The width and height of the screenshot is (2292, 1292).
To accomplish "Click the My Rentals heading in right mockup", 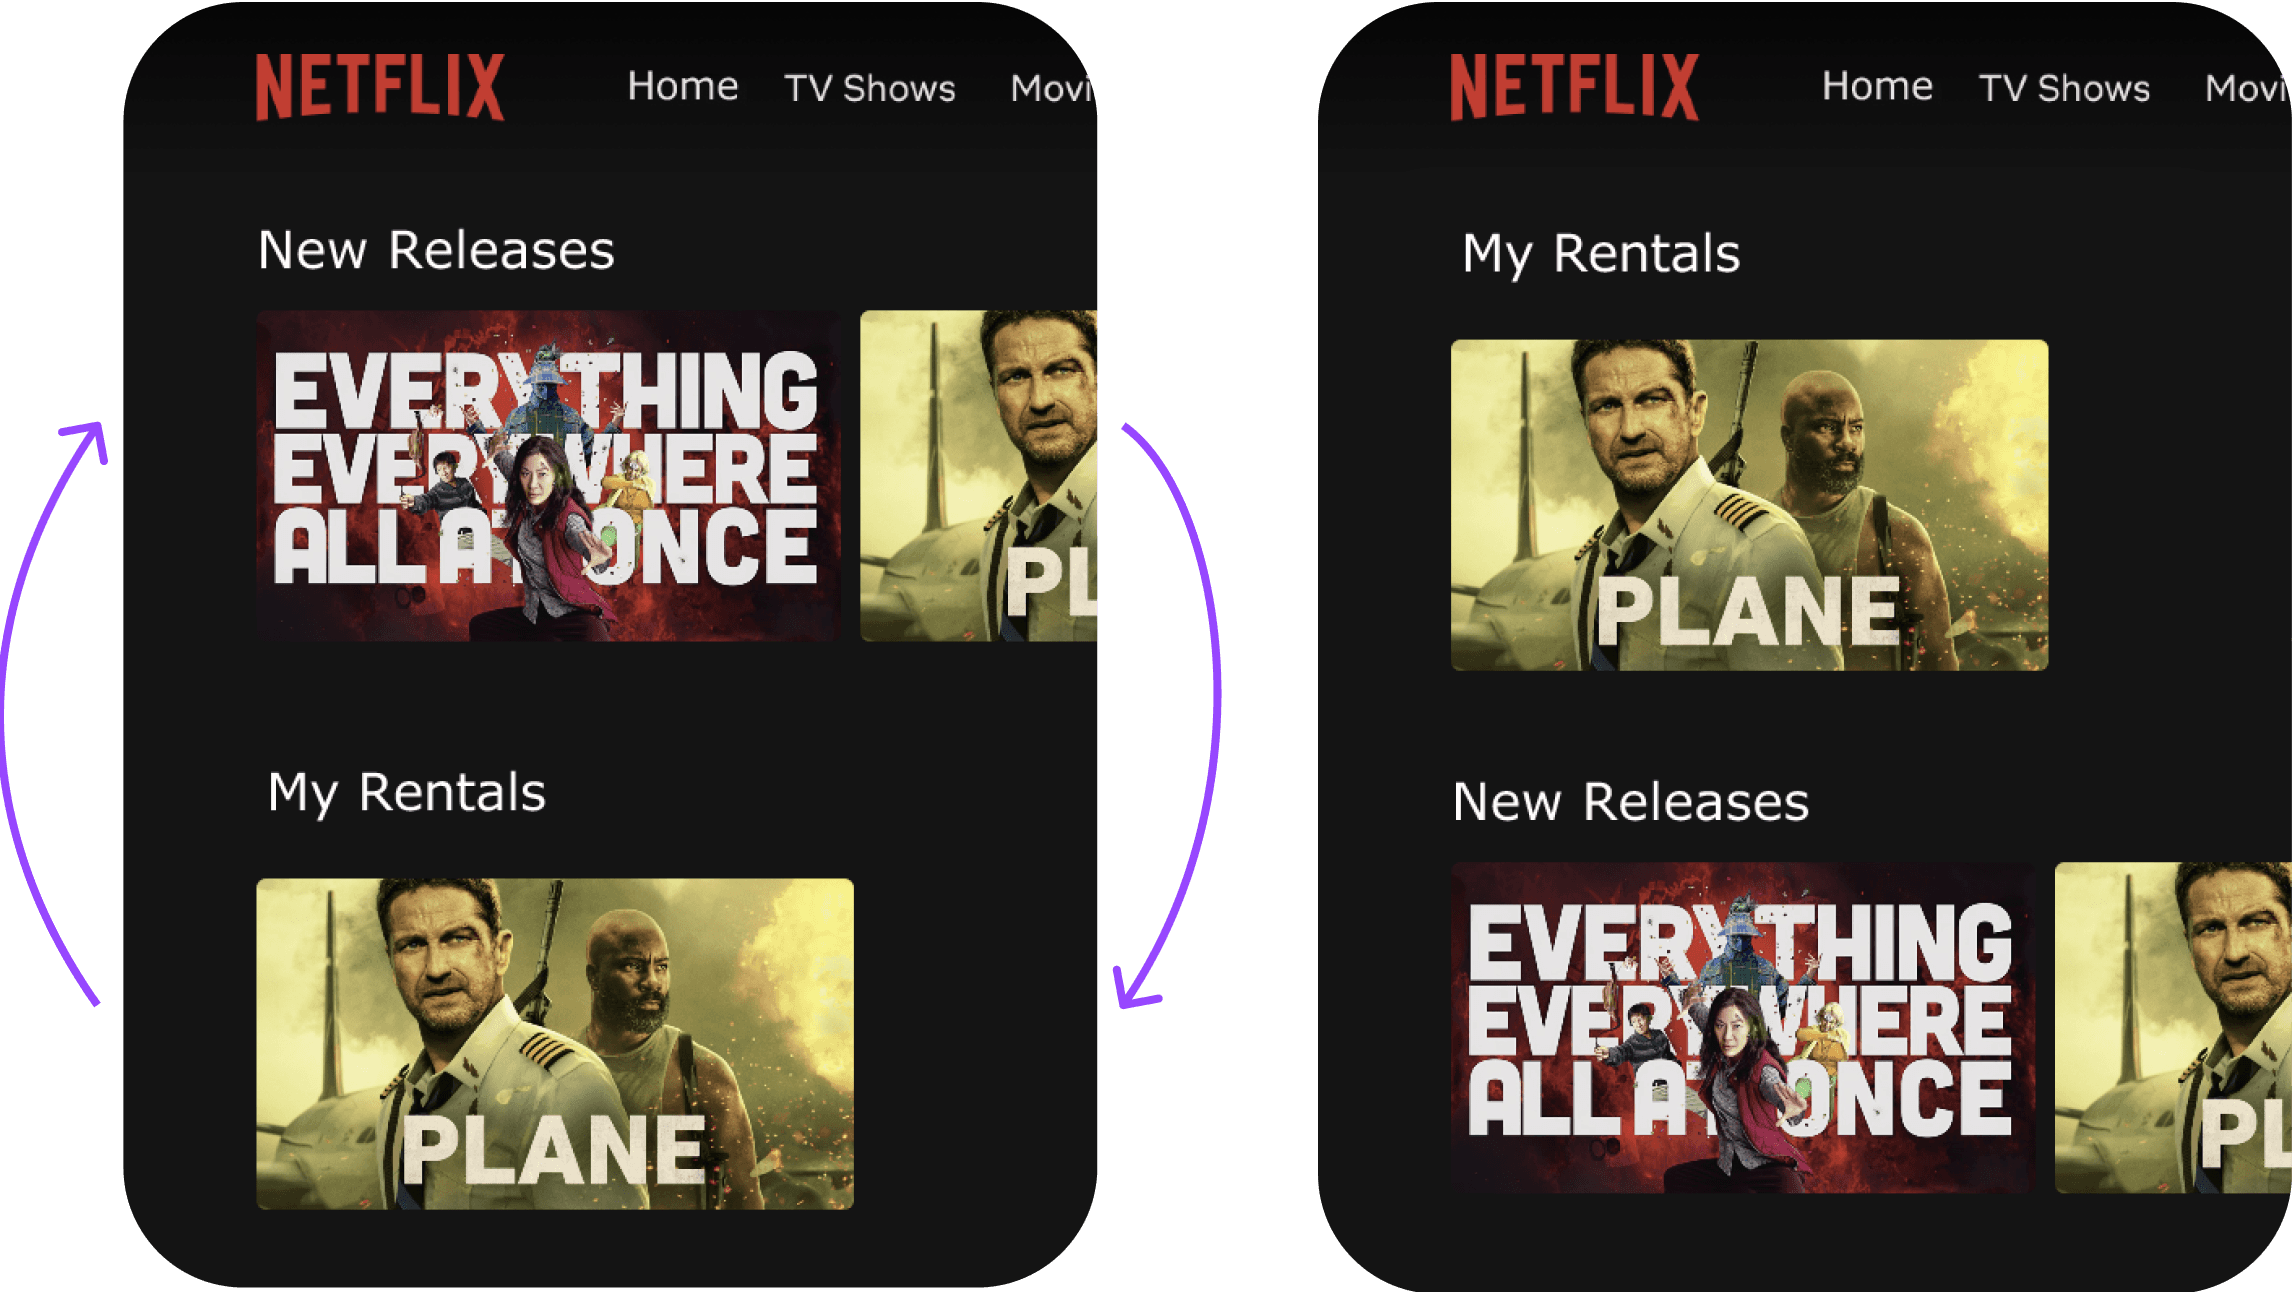I will tap(1600, 253).
